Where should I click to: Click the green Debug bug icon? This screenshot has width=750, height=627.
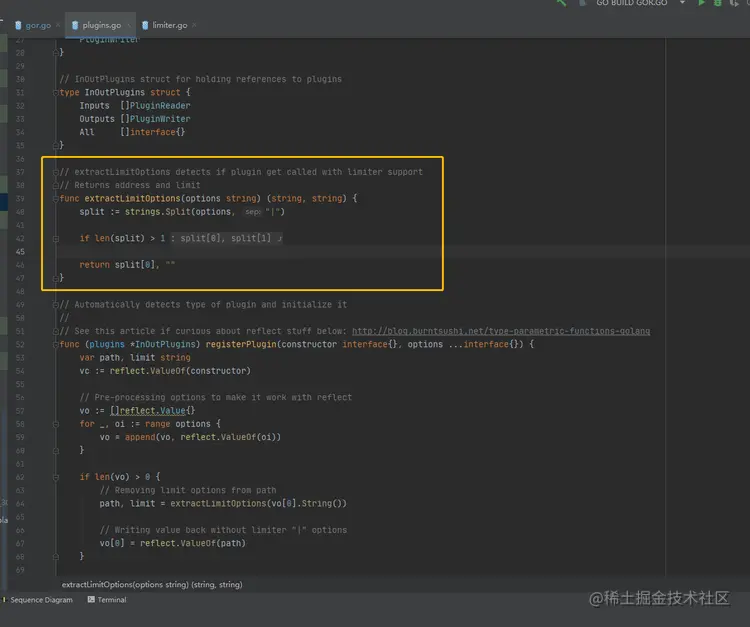(717, 3)
